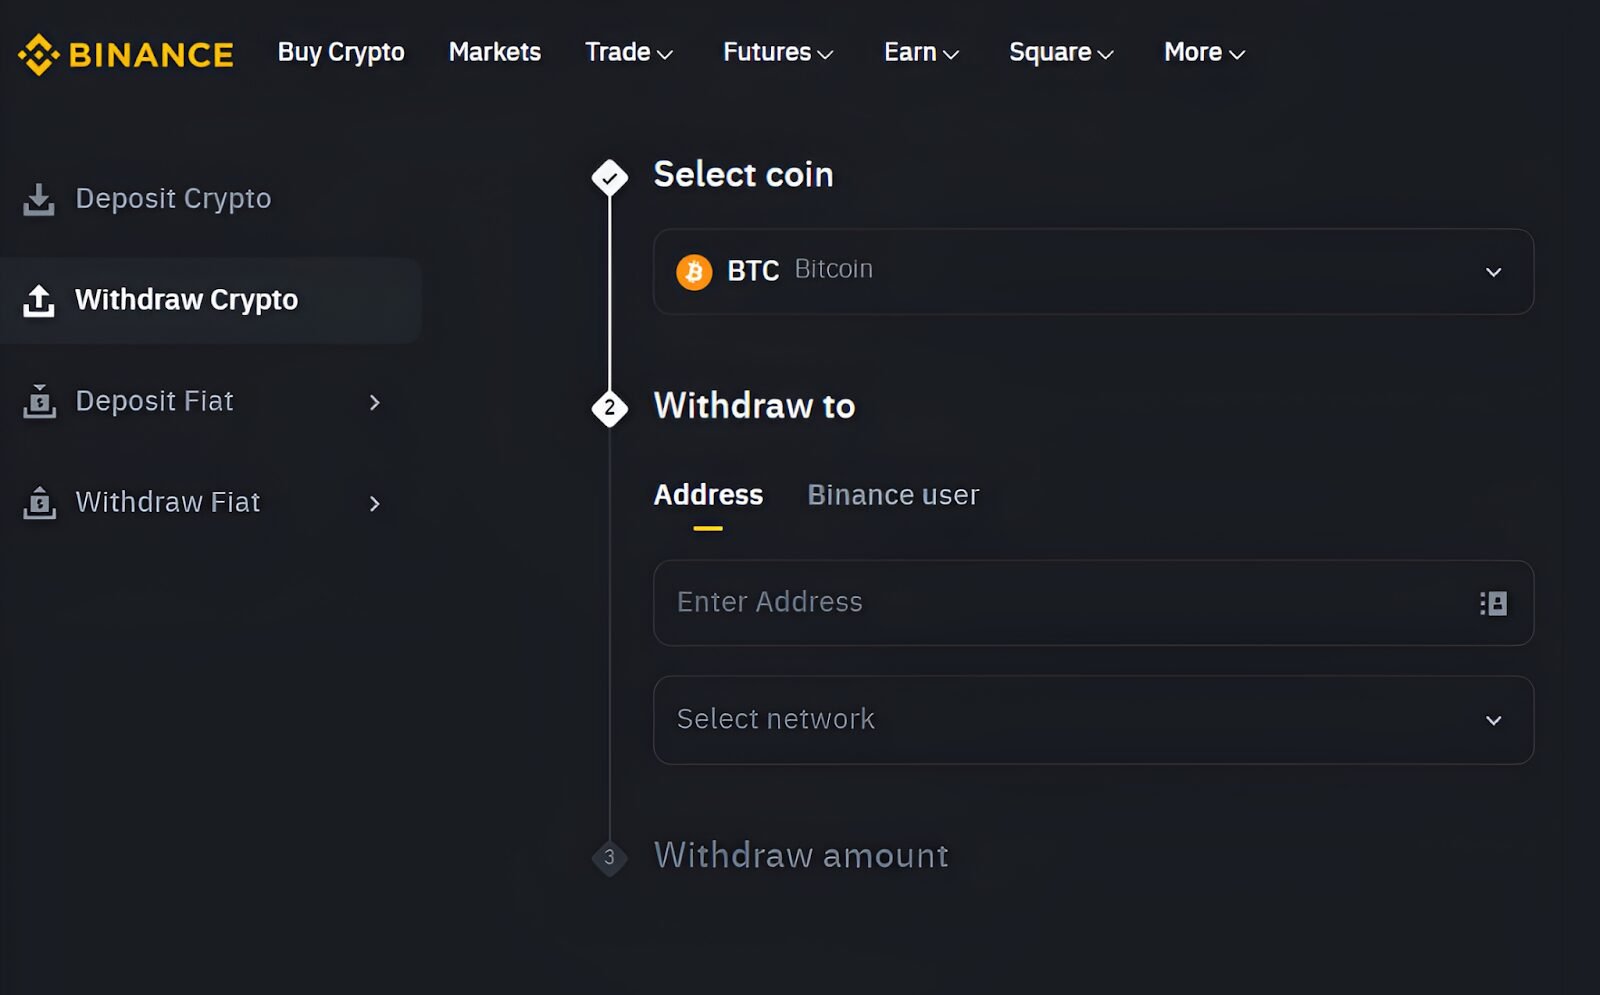Click the Enter Address input field
Image resolution: width=1600 pixels, height=995 pixels.
(1000, 603)
